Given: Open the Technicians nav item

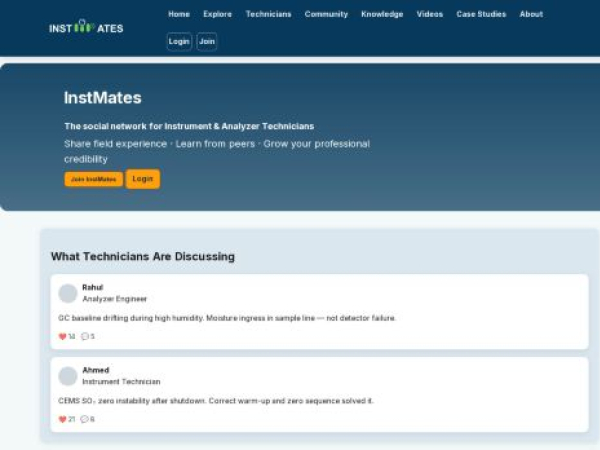Looking at the screenshot, I should pos(268,14).
